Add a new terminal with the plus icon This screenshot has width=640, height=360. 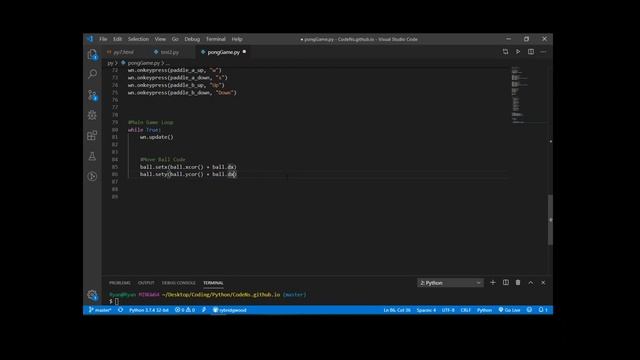click(x=493, y=282)
